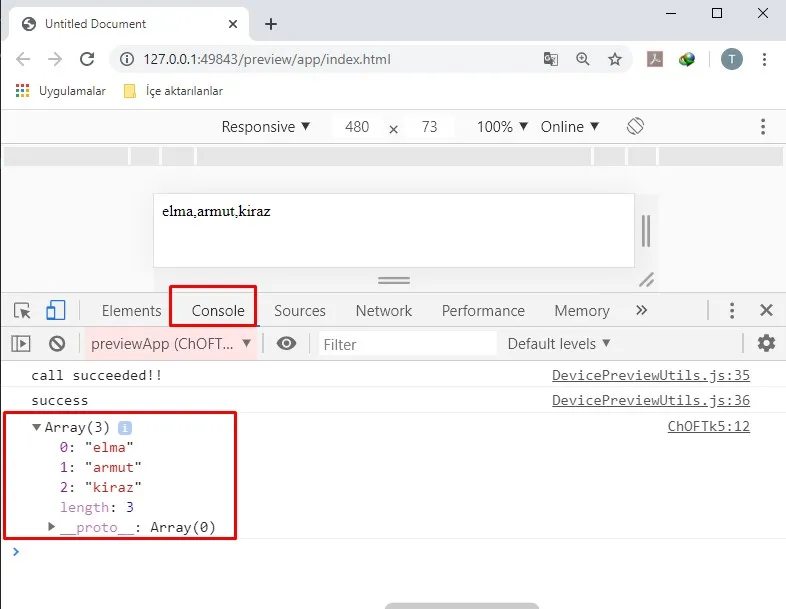The width and height of the screenshot is (786, 609).
Task: Click the address bar URL
Action: coord(267,59)
